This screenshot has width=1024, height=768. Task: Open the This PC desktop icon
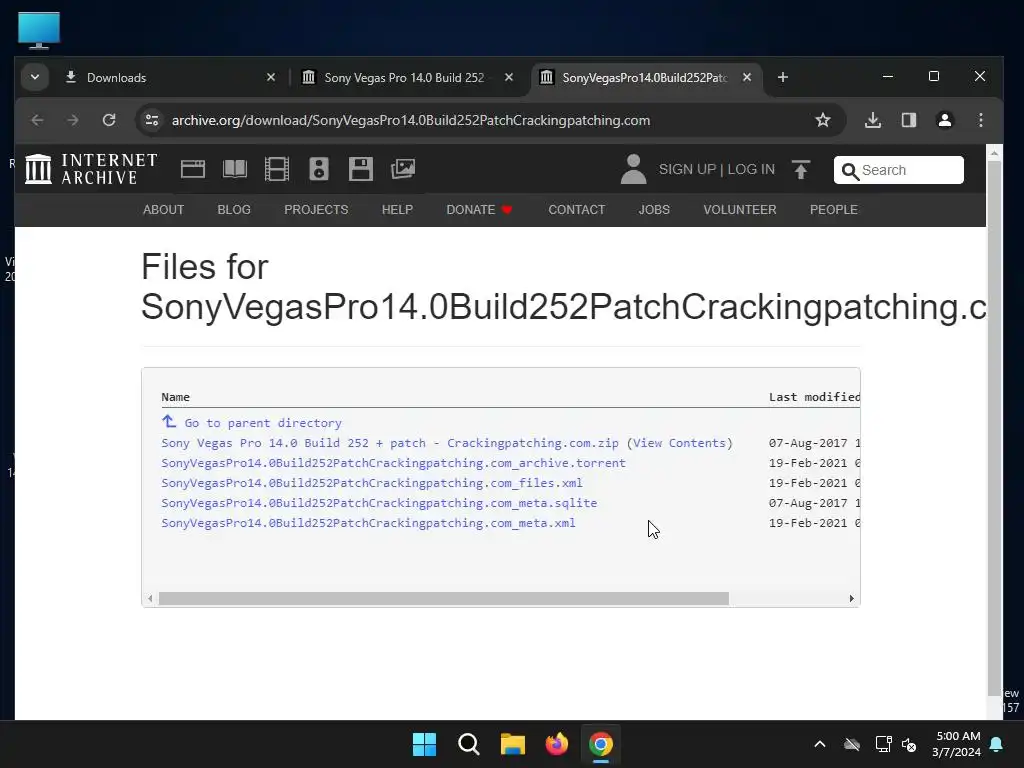pyautogui.click(x=39, y=30)
